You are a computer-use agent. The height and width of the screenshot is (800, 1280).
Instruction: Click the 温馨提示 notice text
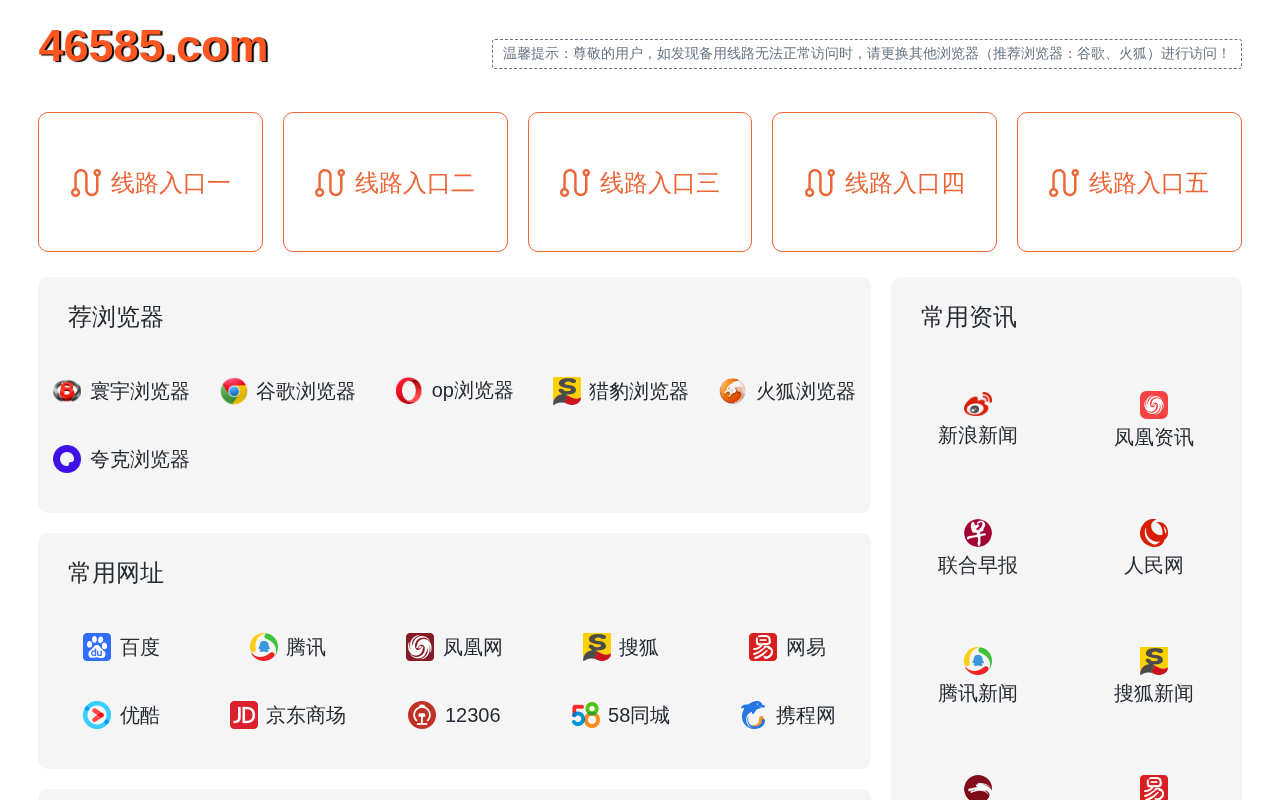[x=866, y=54]
